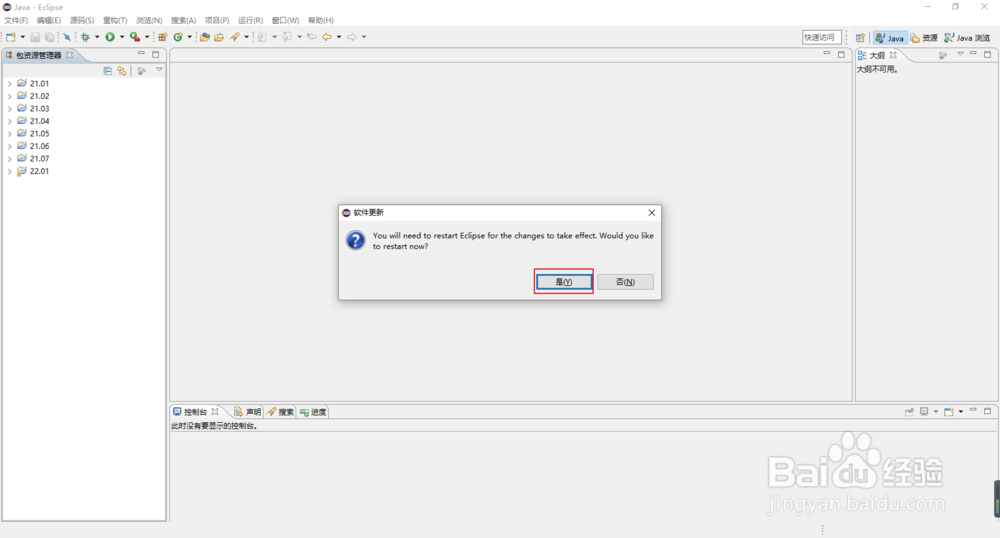The width and height of the screenshot is (1000, 538).
Task: Open the 帮助(H) menu
Action: (321, 20)
